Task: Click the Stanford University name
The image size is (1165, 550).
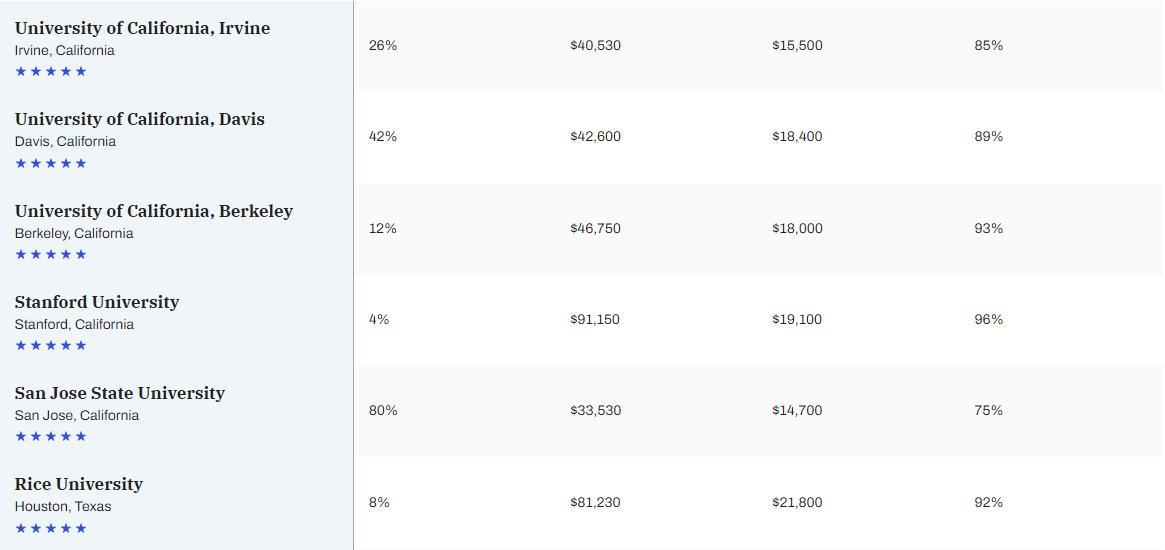Action: coord(97,302)
